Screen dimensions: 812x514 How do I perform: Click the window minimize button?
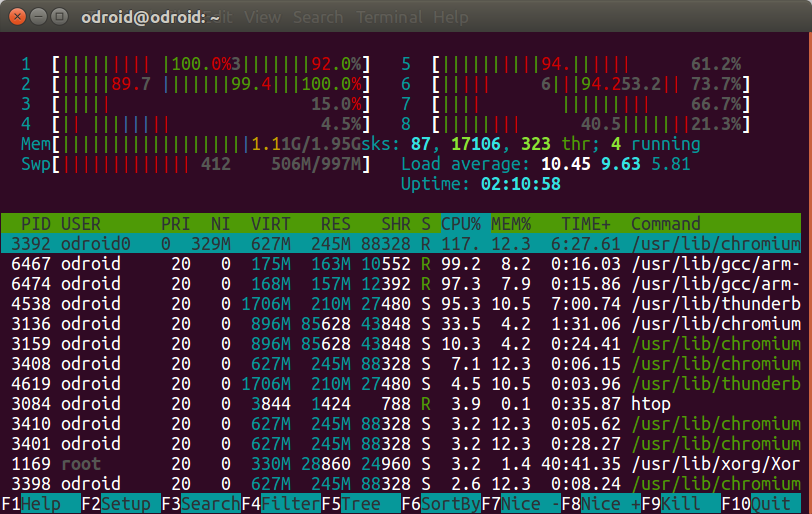pos(38,17)
